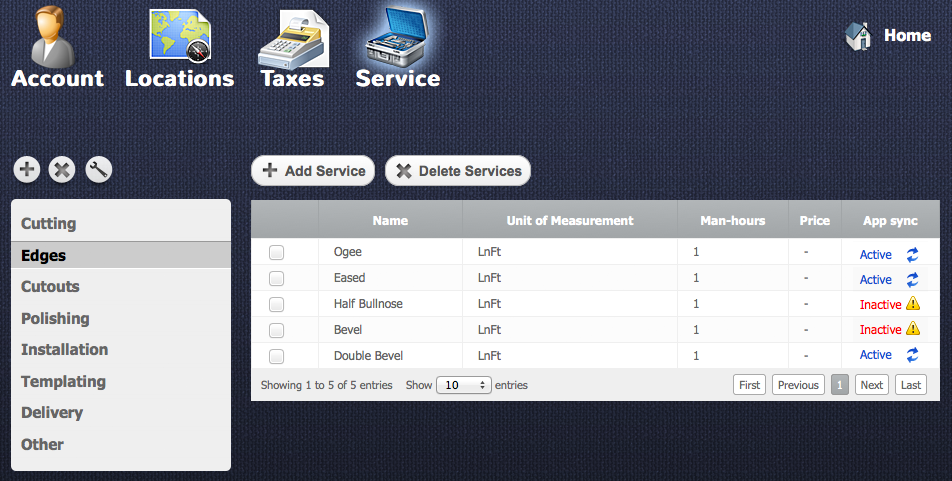The image size is (952, 481).
Task: Click man-hours value in Bevel row
Action: tap(696, 330)
